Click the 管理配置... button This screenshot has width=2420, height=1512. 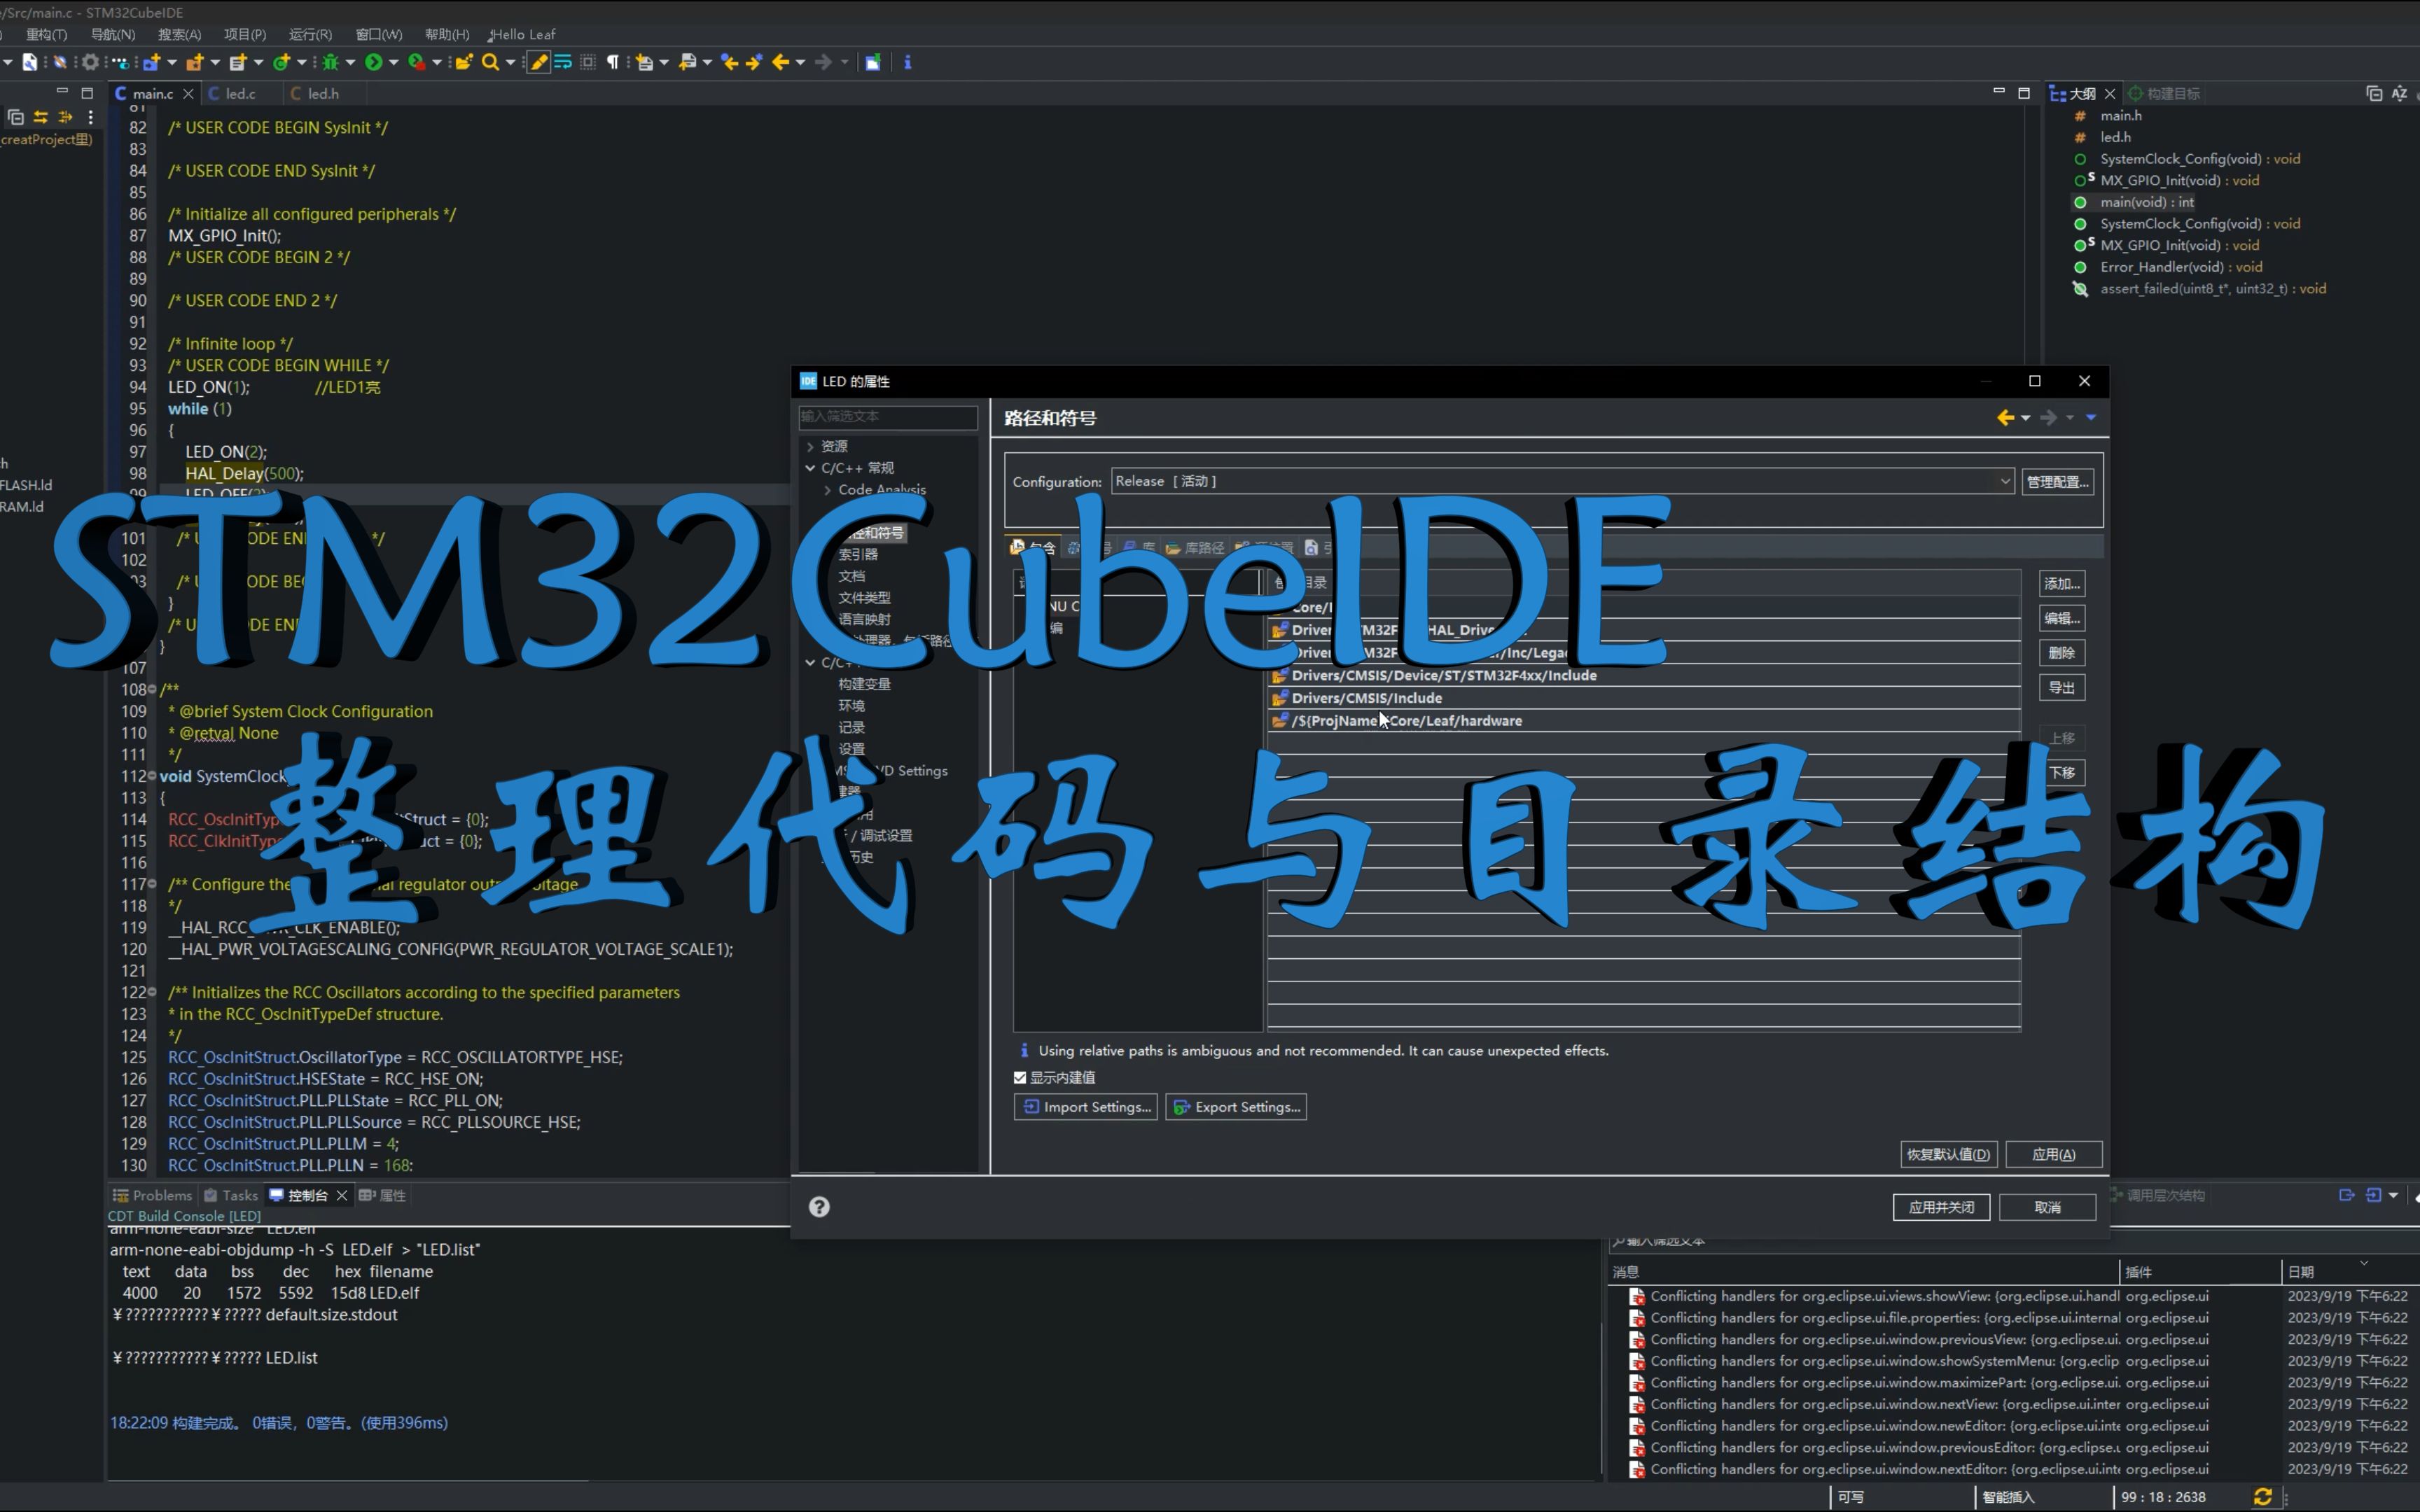2057,482
